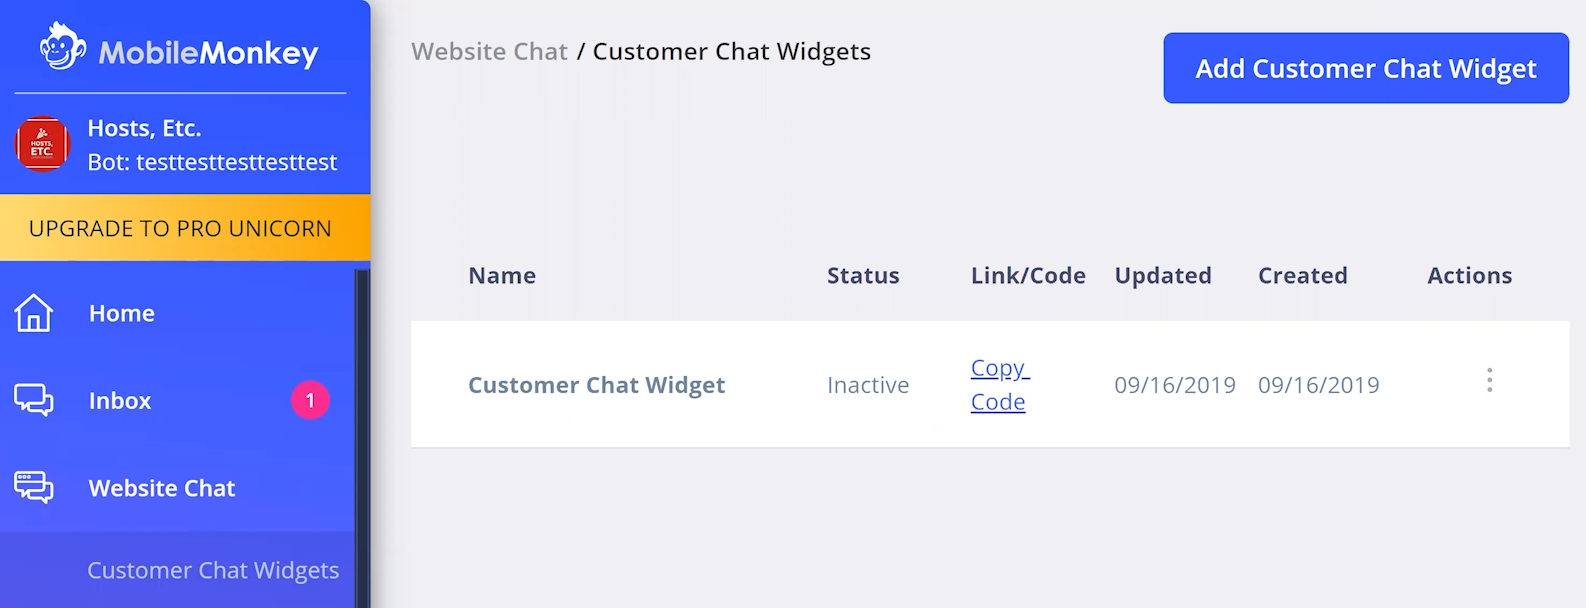Click Website Chat breadcrumb link
This screenshot has width=1586, height=608.
[x=489, y=51]
